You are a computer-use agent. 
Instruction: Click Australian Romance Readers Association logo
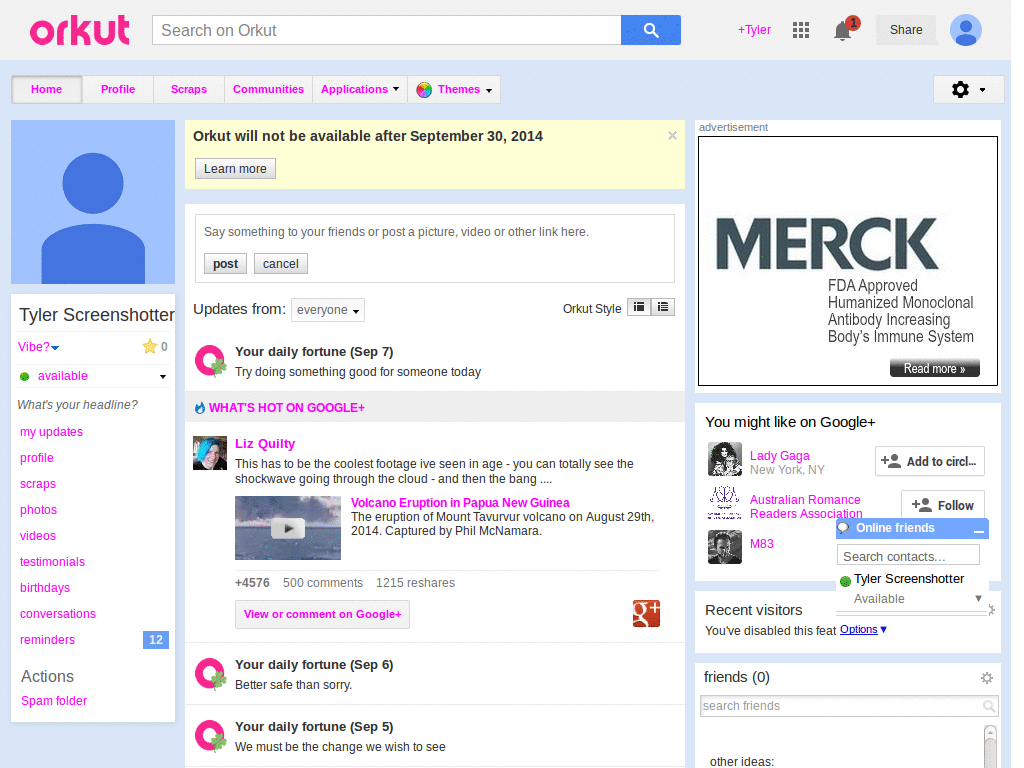point(724,502)
